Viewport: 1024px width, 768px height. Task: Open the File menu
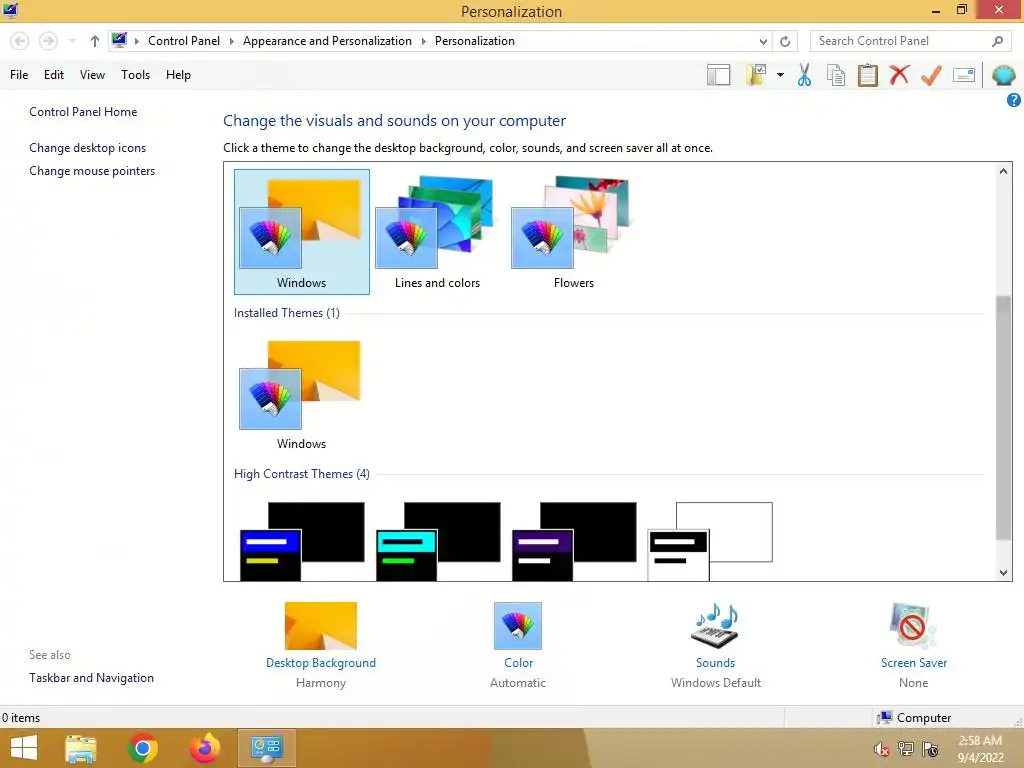point(19,75)
